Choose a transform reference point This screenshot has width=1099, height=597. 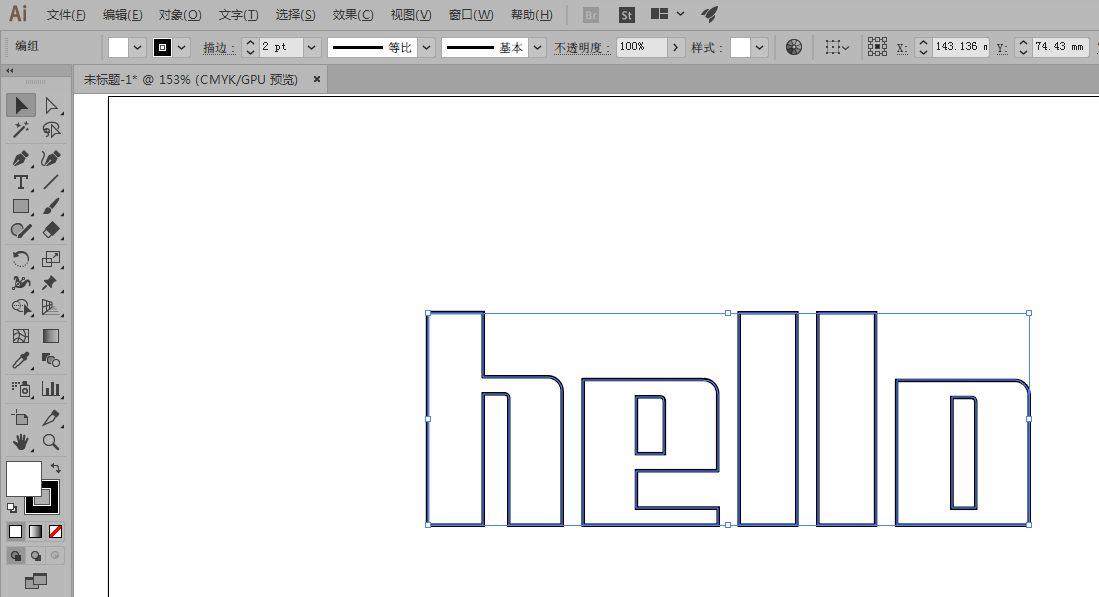pyautogui.click(x=877, y=47)
